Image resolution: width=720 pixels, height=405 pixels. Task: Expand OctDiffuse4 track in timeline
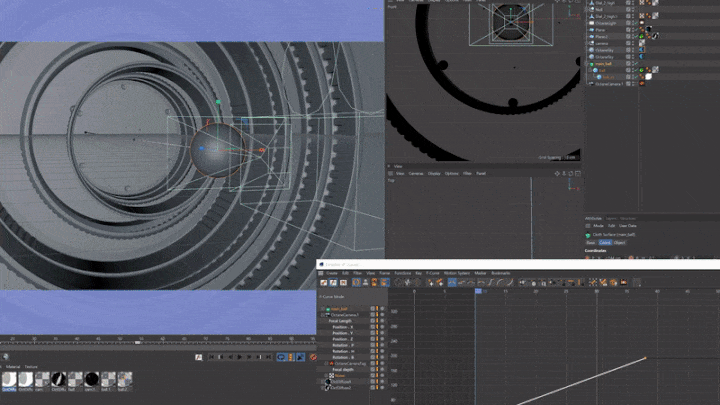(322, 382)
